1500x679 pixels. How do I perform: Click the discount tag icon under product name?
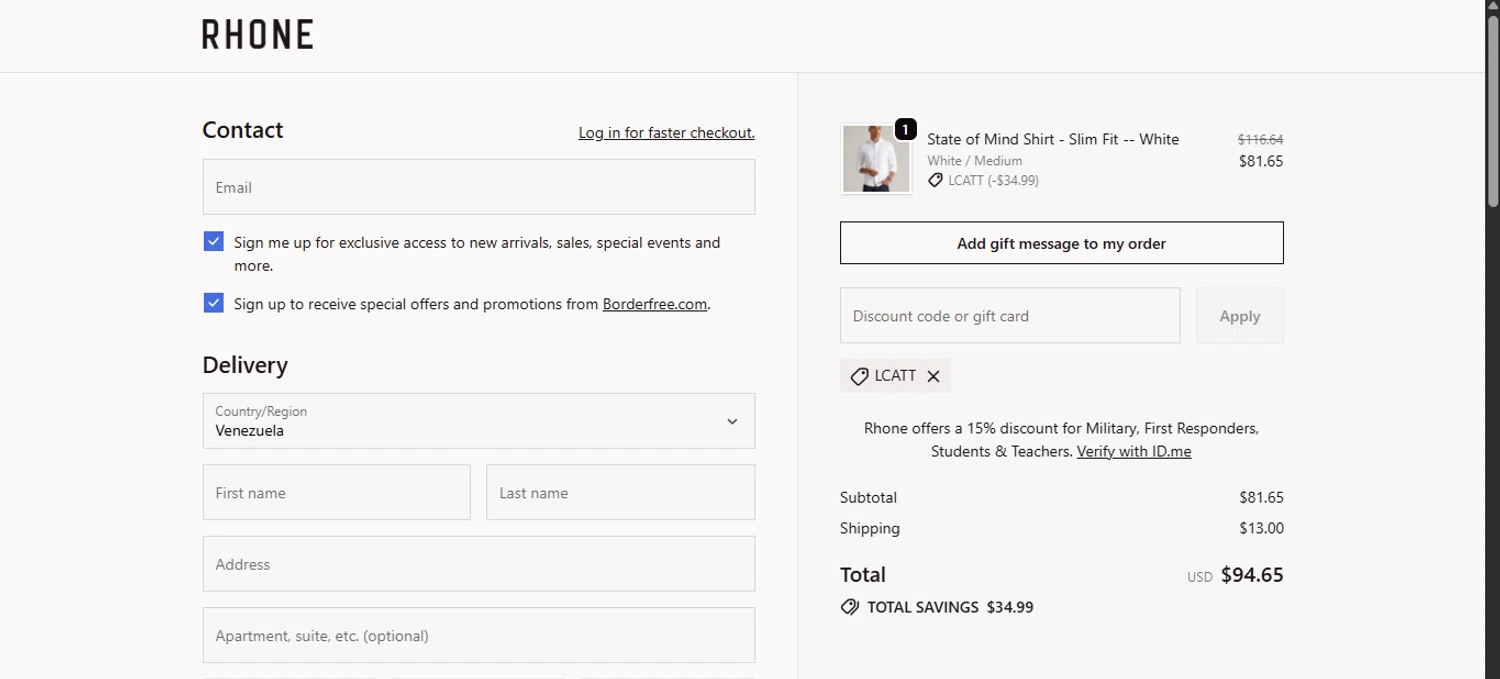coord(935,181)
